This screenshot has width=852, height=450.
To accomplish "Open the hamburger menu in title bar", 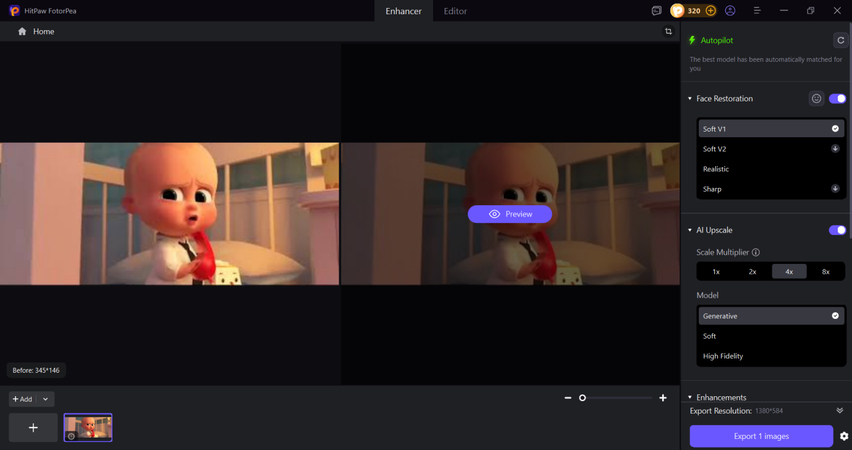I will coord(757,11).
